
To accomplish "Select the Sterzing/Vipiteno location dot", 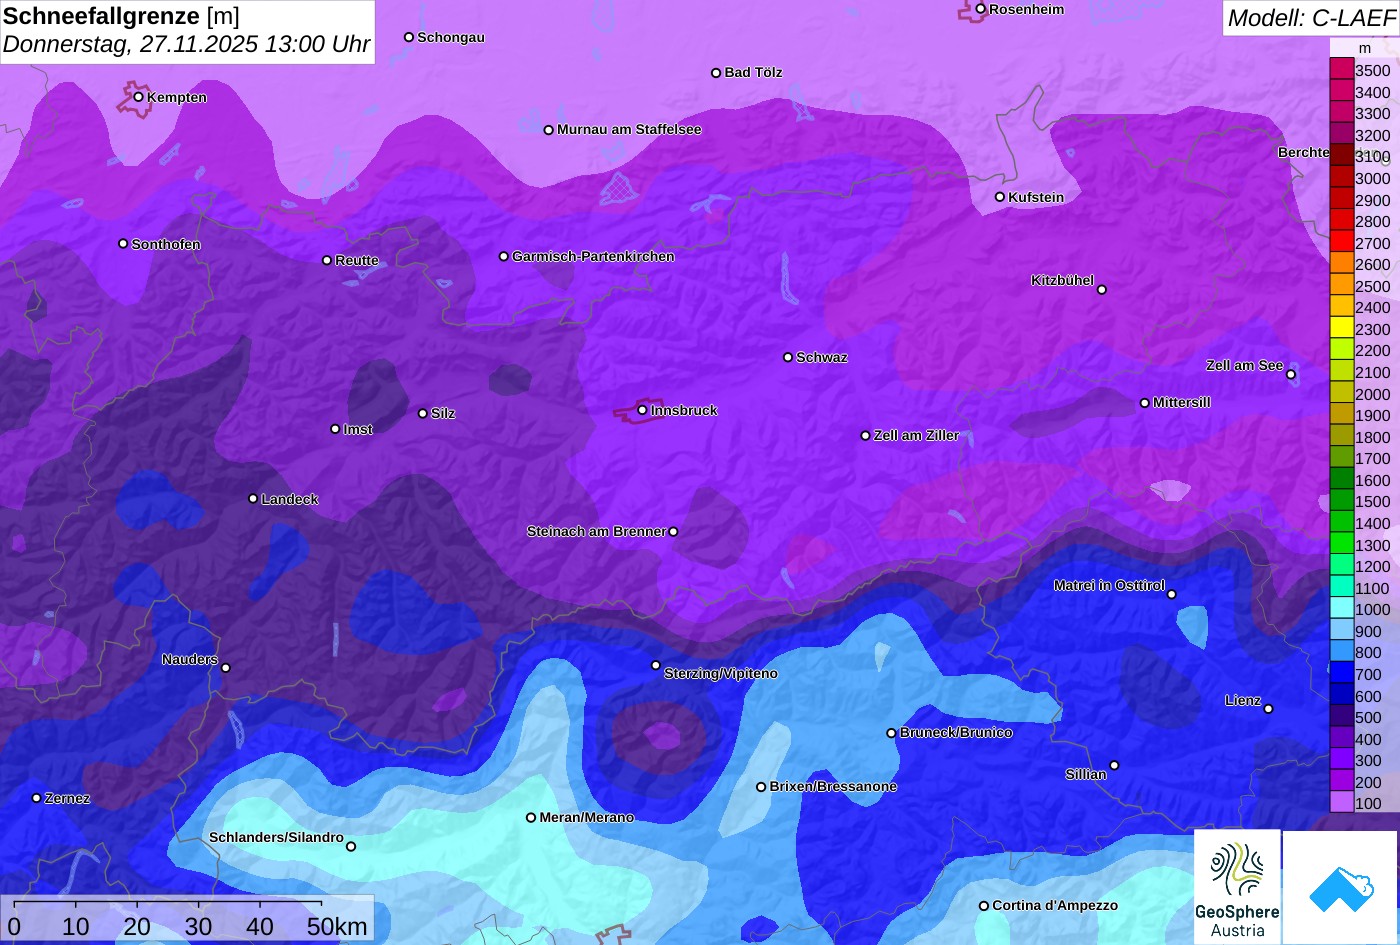I will tap(656, 665).
